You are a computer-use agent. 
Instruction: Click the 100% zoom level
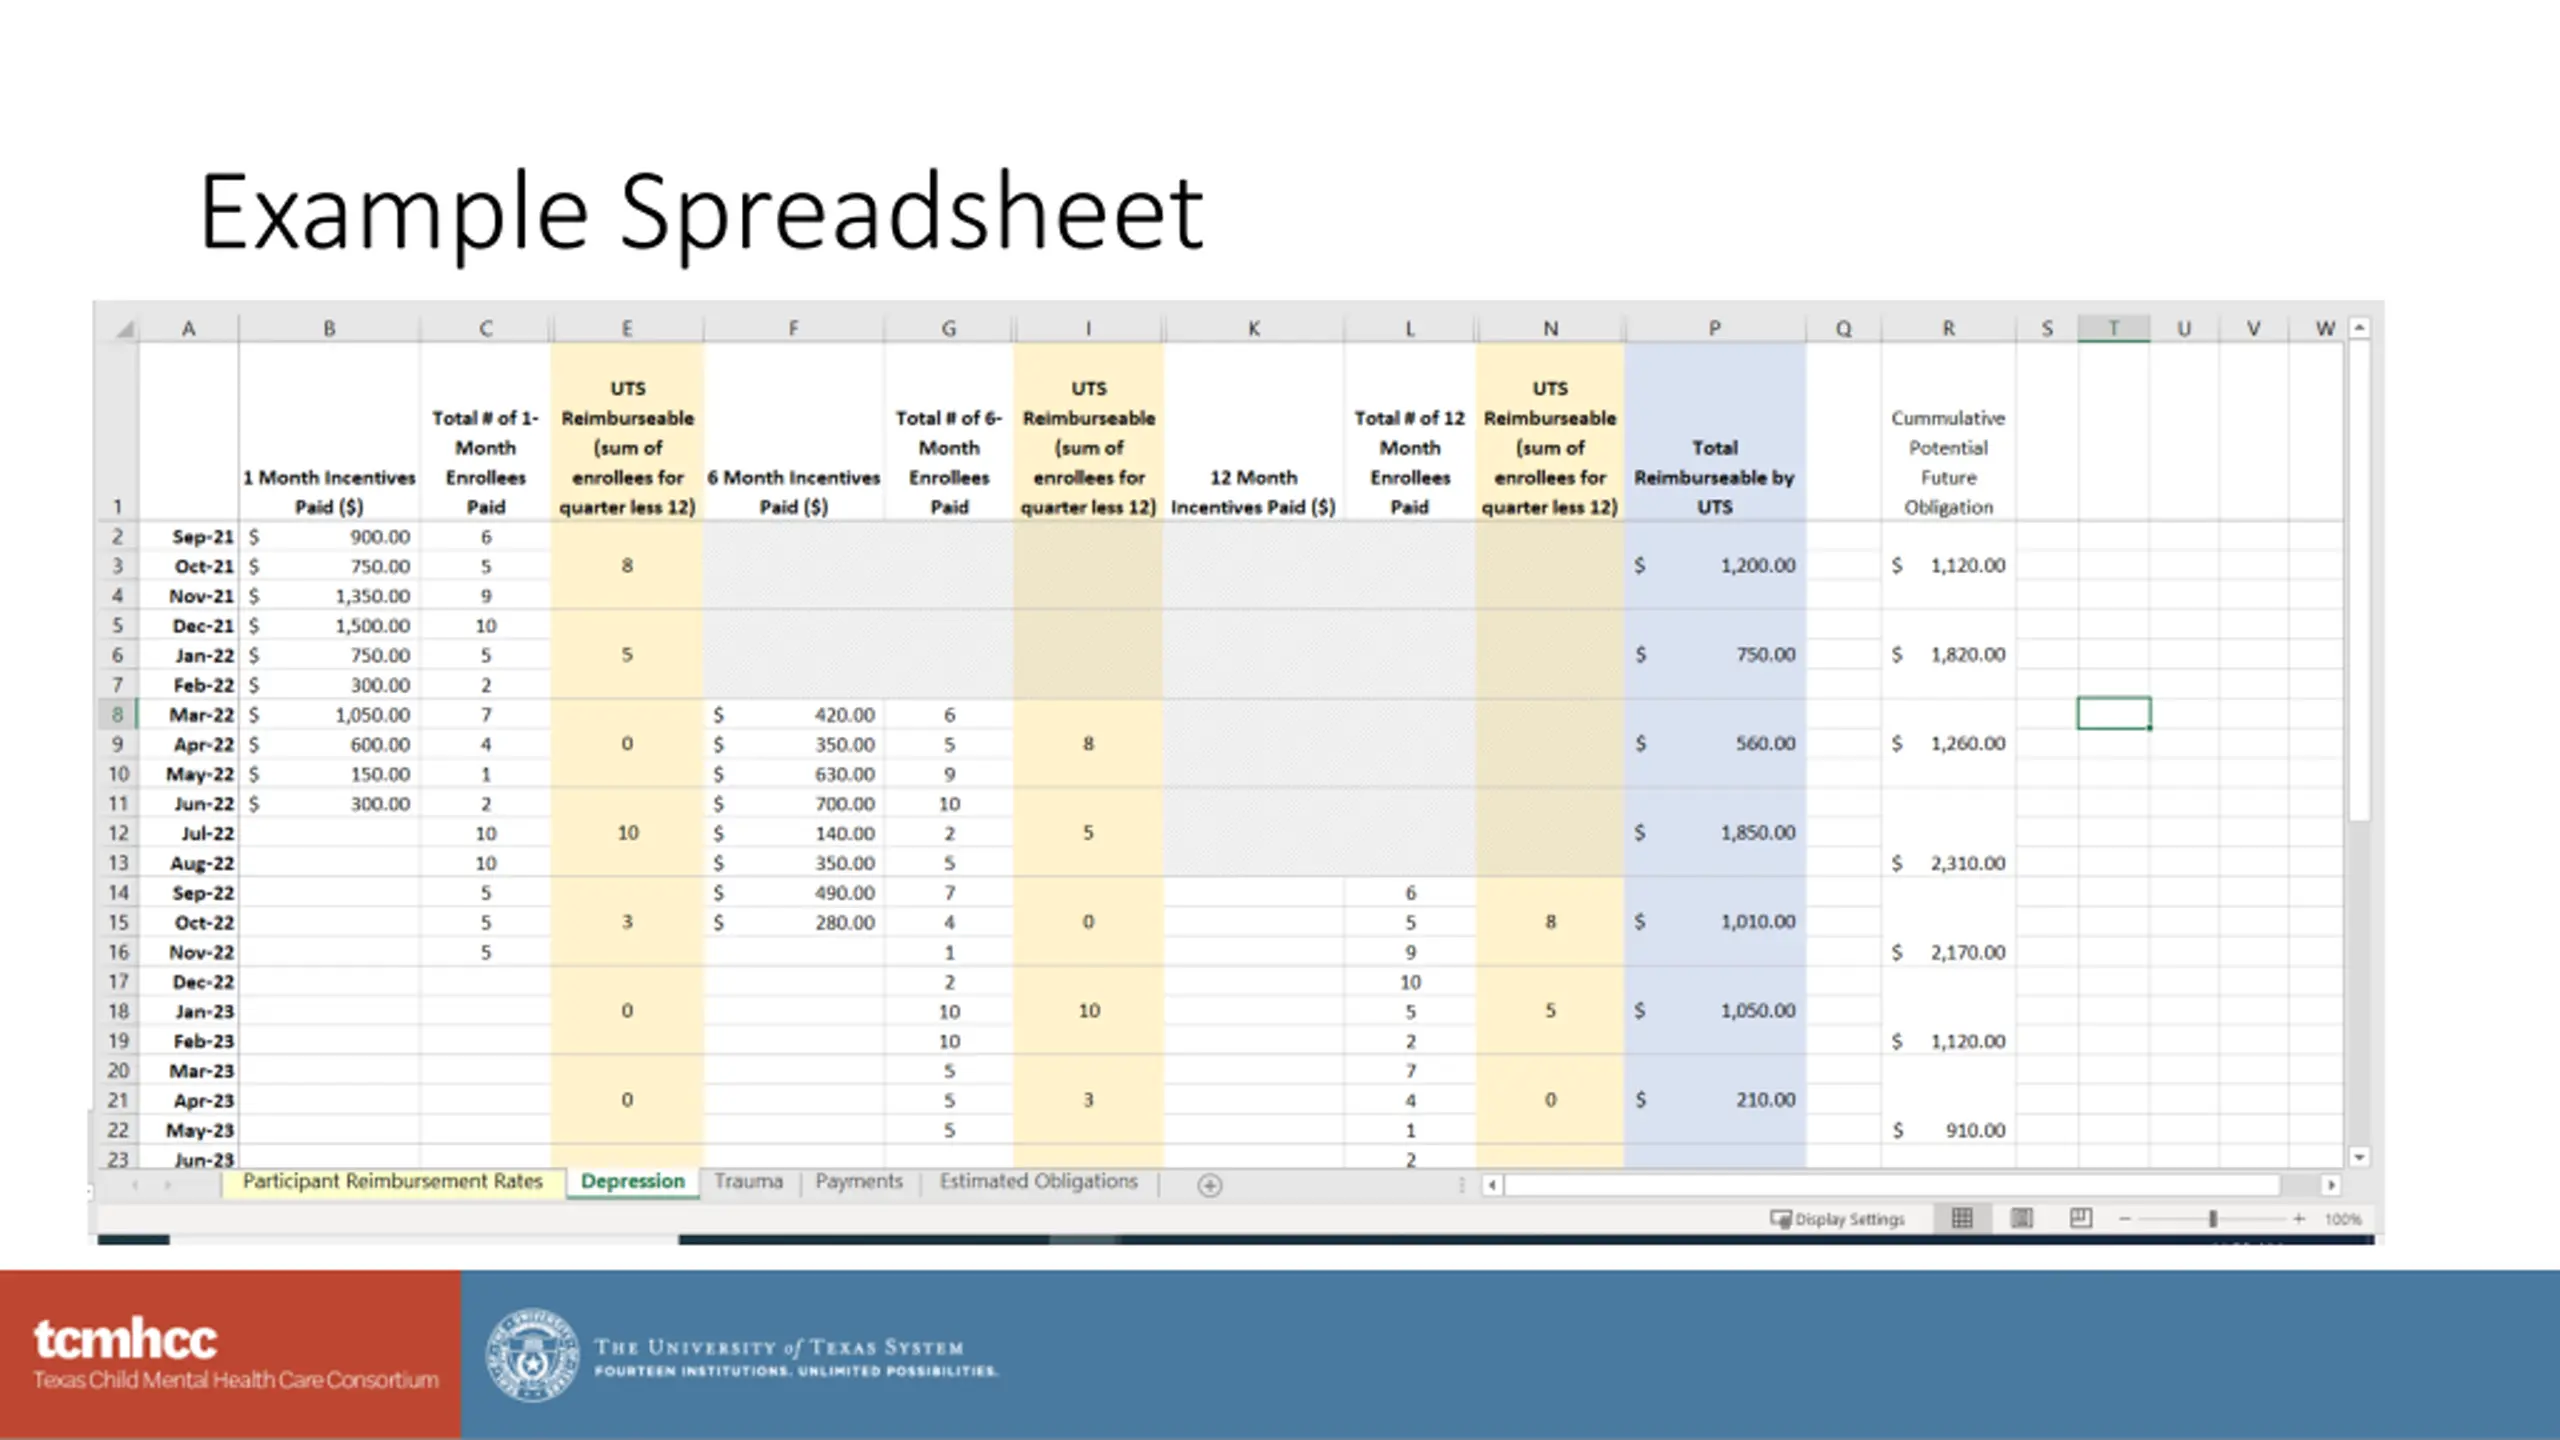coord(2343,1219)
